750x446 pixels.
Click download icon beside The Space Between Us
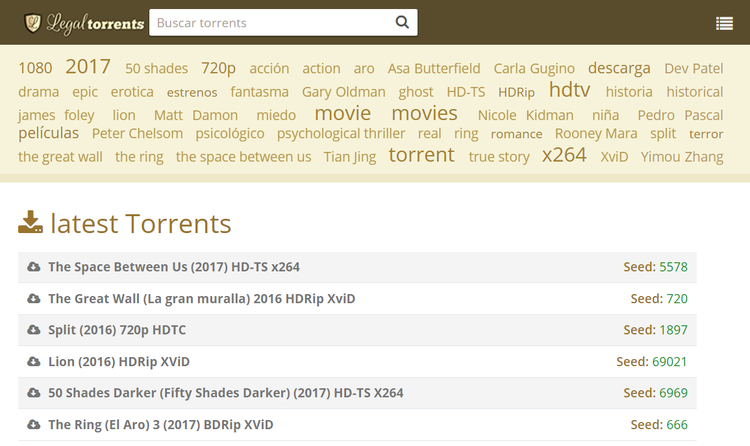pos(34,267)
